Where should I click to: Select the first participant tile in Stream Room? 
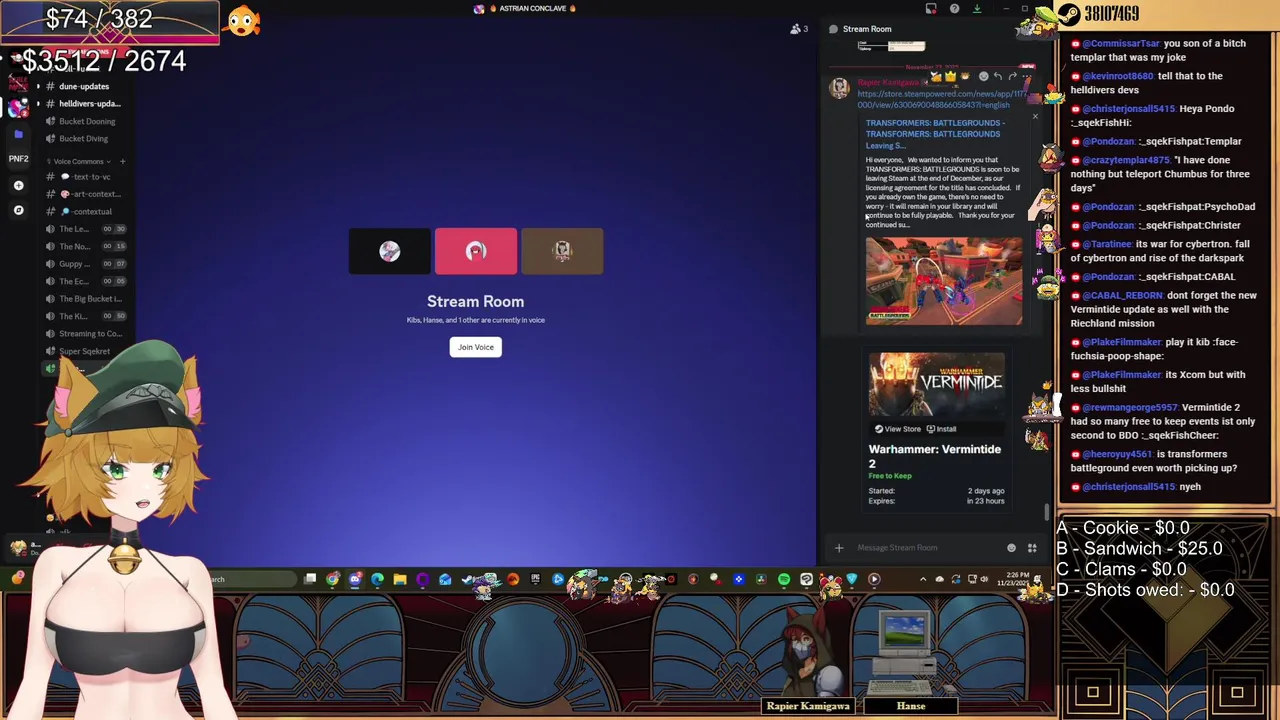tap(390, 251)
